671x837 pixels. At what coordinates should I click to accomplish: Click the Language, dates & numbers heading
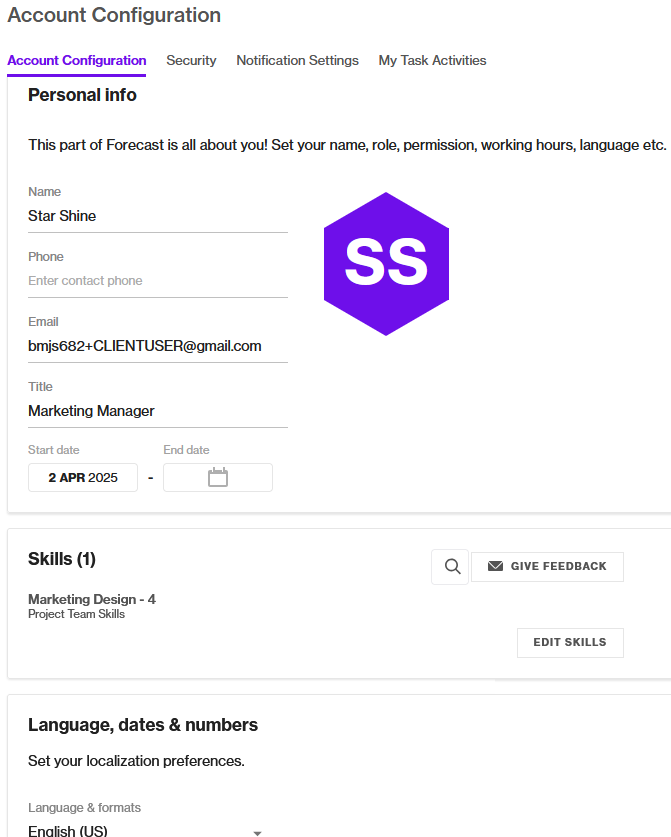[143, 725]
